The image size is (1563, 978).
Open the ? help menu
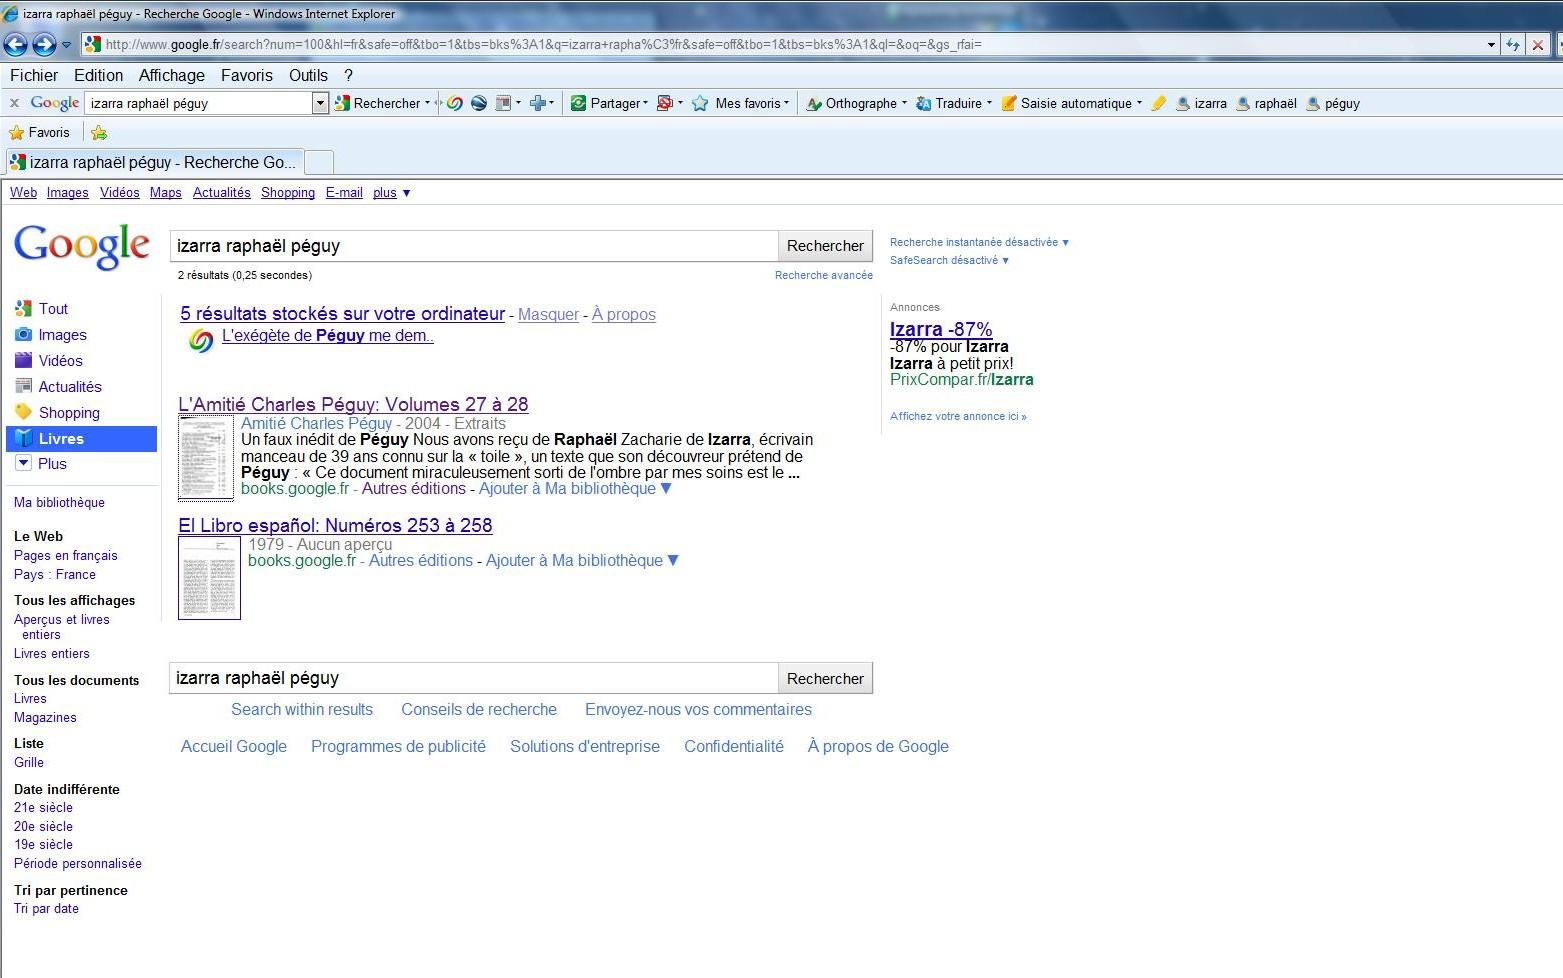348,75
